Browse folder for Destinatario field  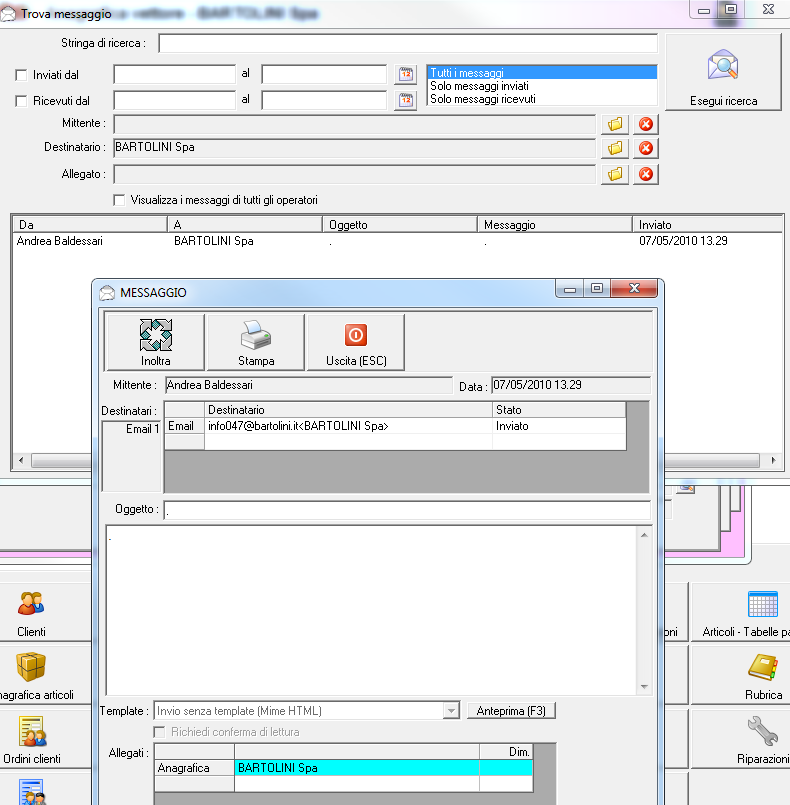615,148
